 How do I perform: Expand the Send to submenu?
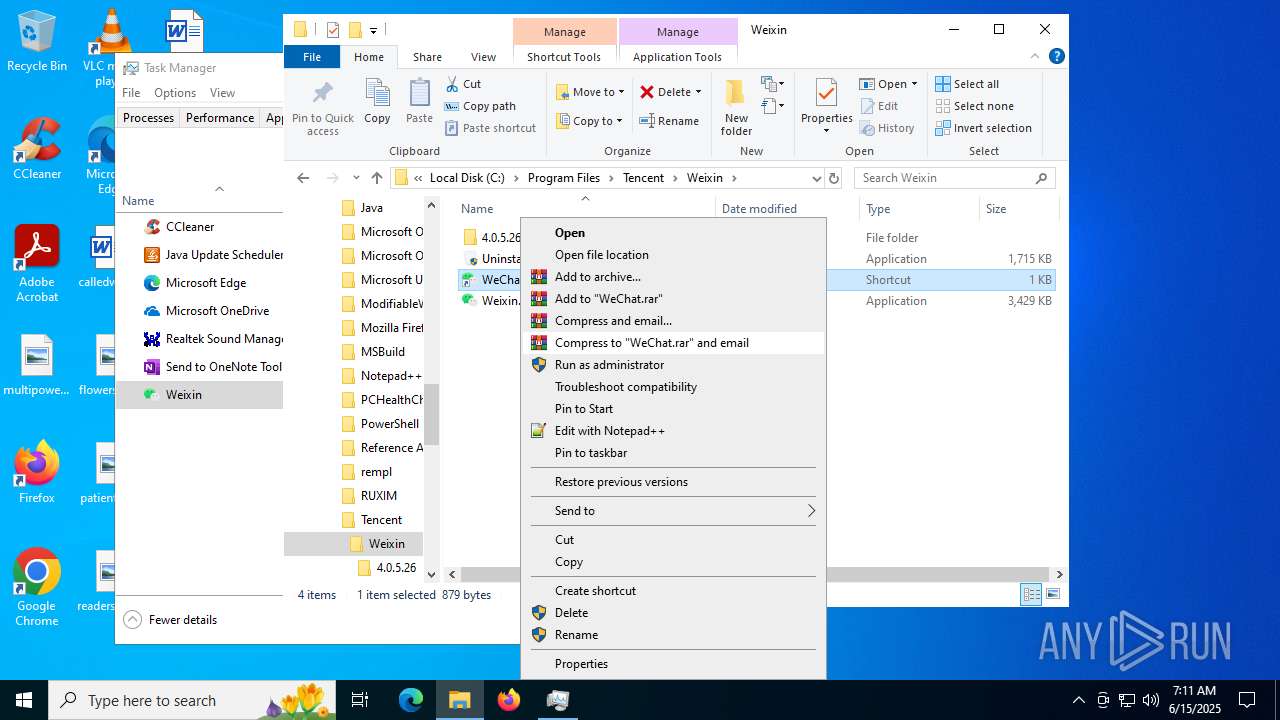point(674,511)
